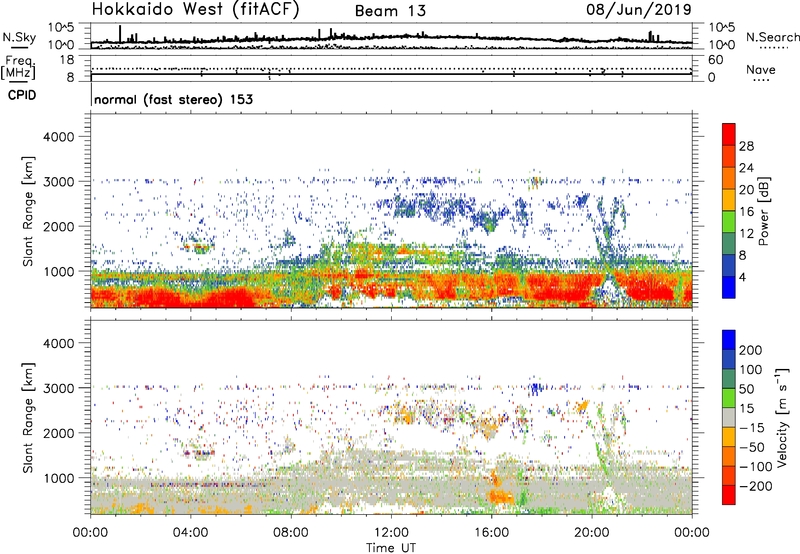800x554 pixels.
Task: Click the small red power echo near 04:20 at 1500 km
Action: point(197,248)
